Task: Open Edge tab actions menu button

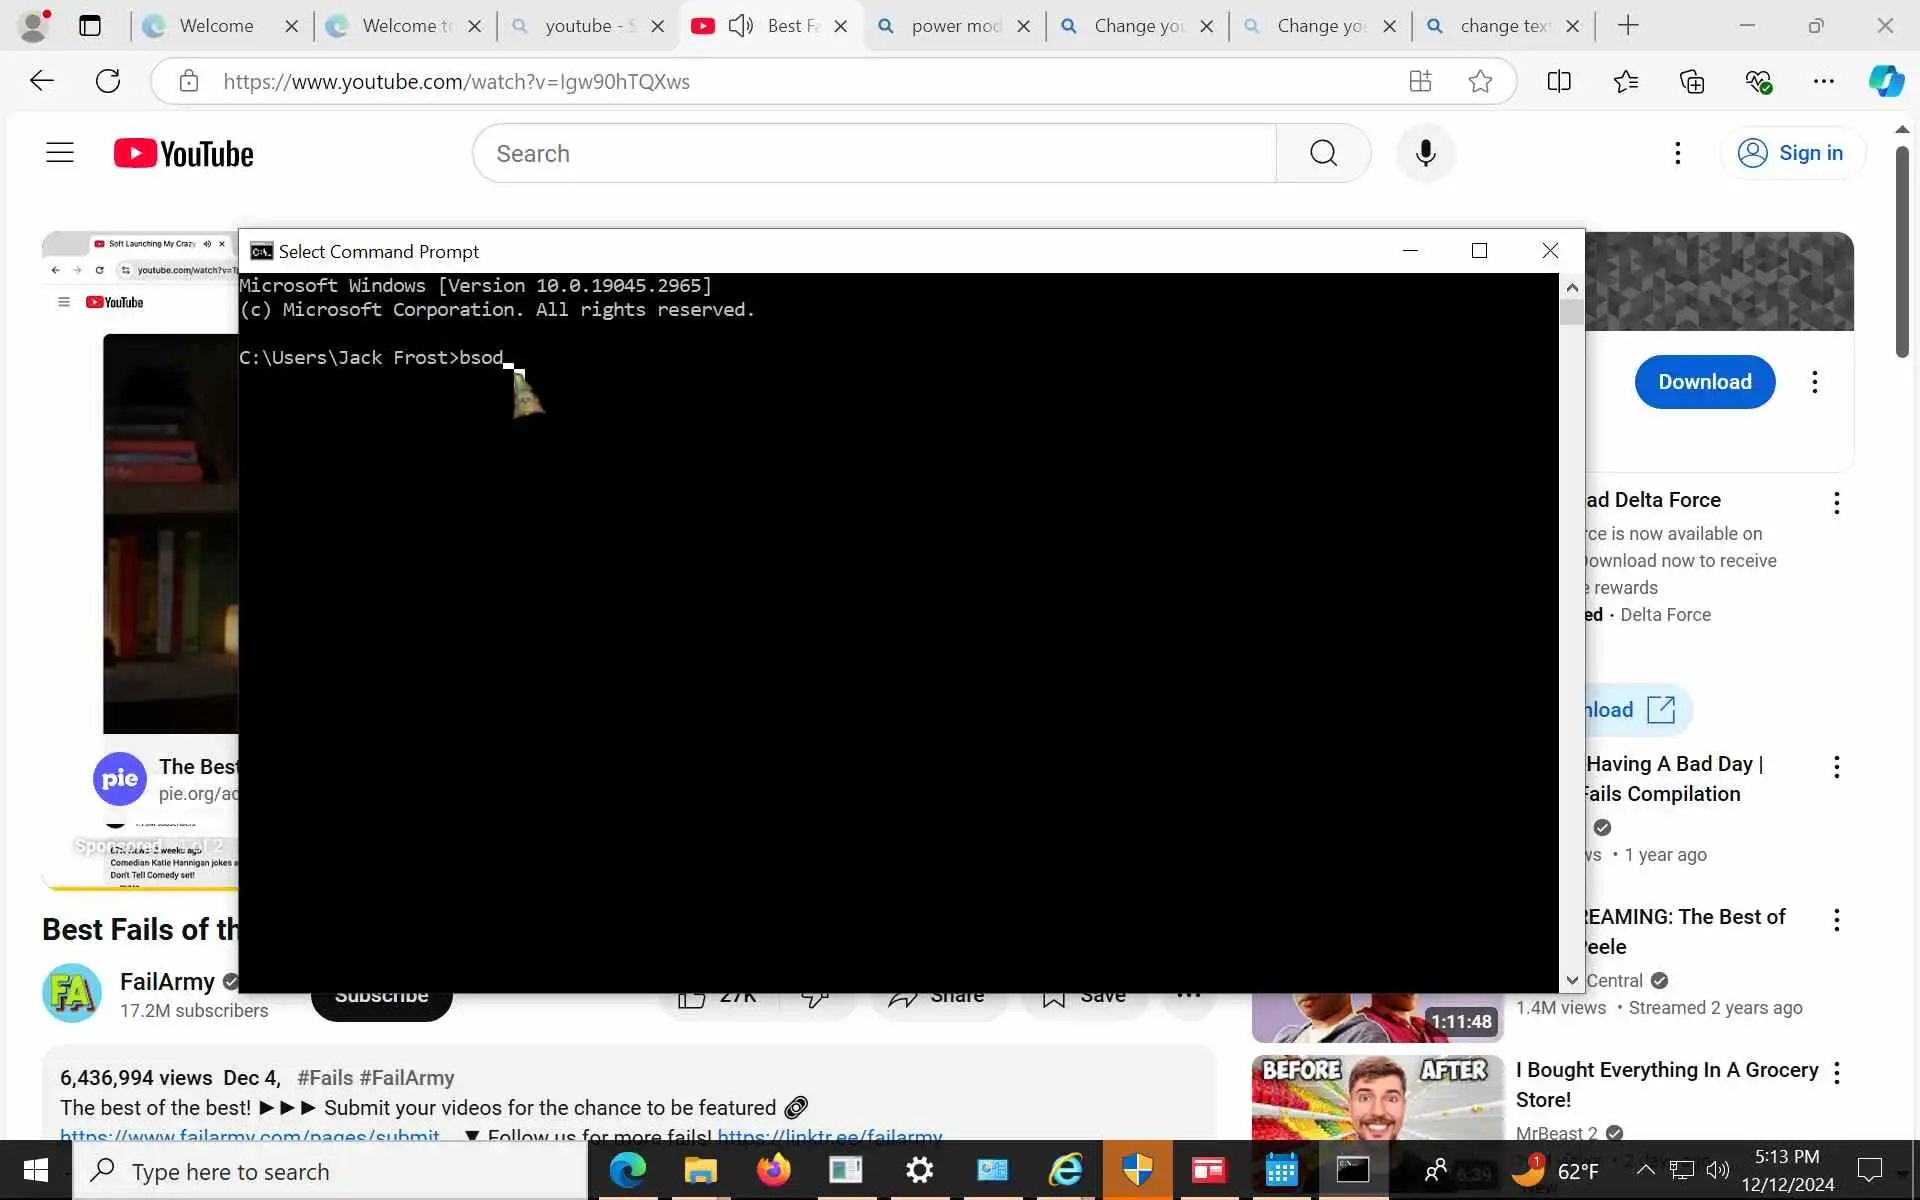Action: pyautogui.click(x=90, y=26)
